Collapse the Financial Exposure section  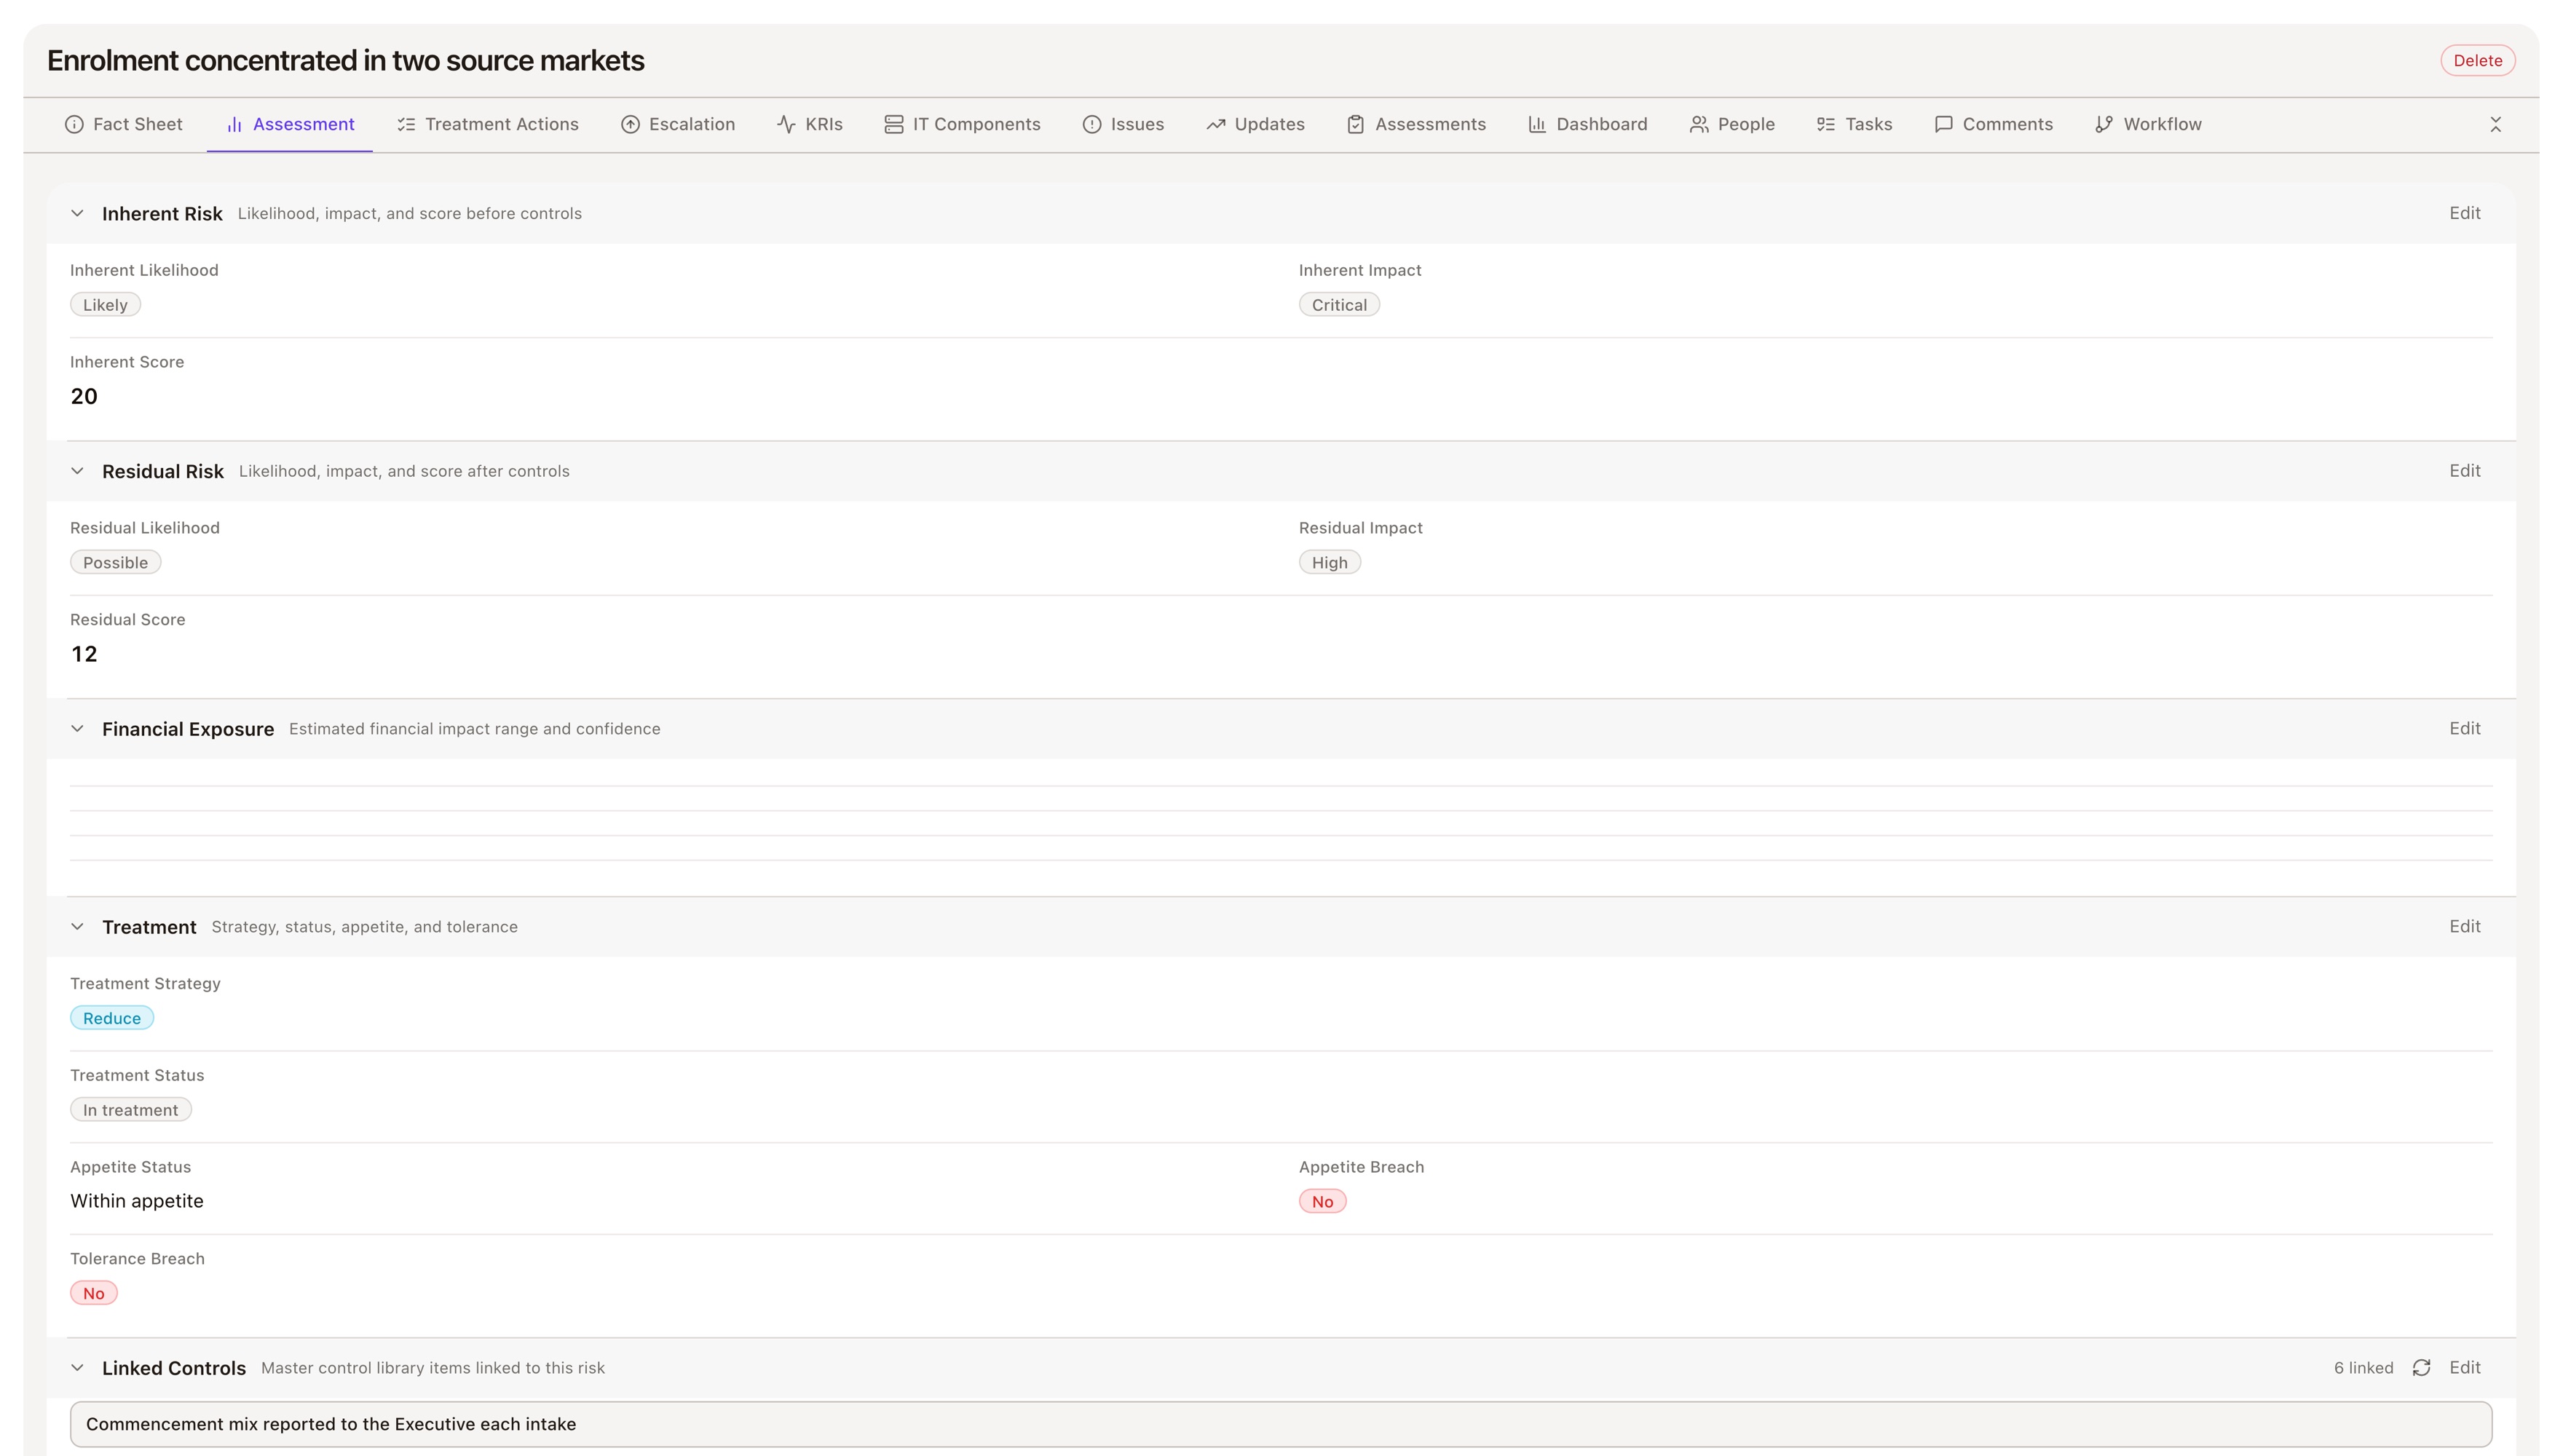click(x=77, y=729)
